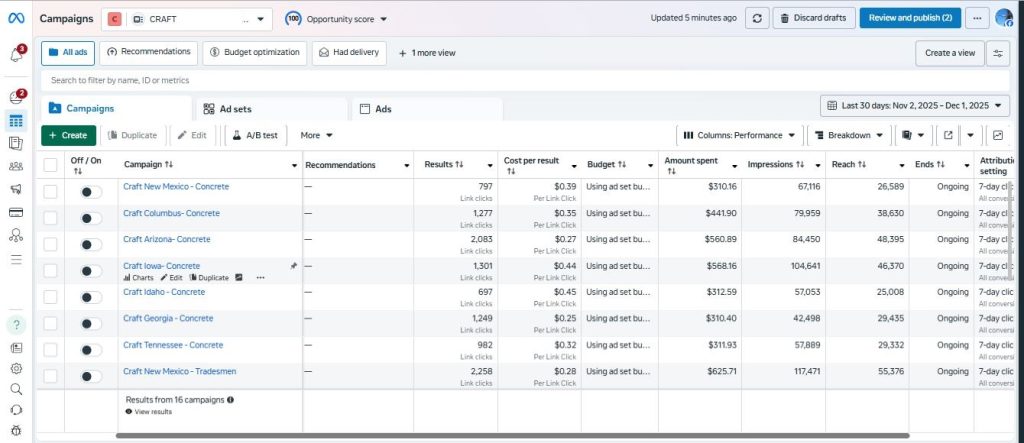
Task: Toggle Craft New Mexico - Concrete campaign off
Action: pos(91,192)
